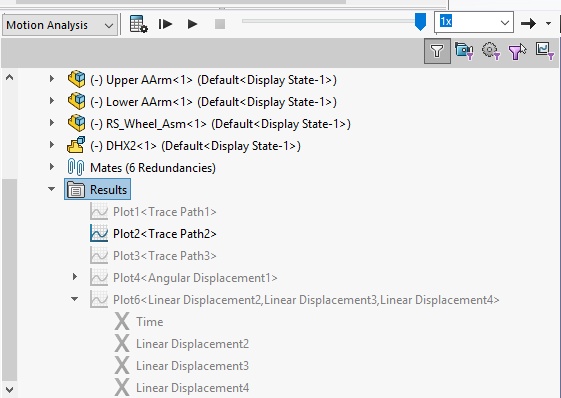The height and width of the screenshot is (398, 561).
Task: Click the Mates paperclip icon
Action: click(76, 167)
